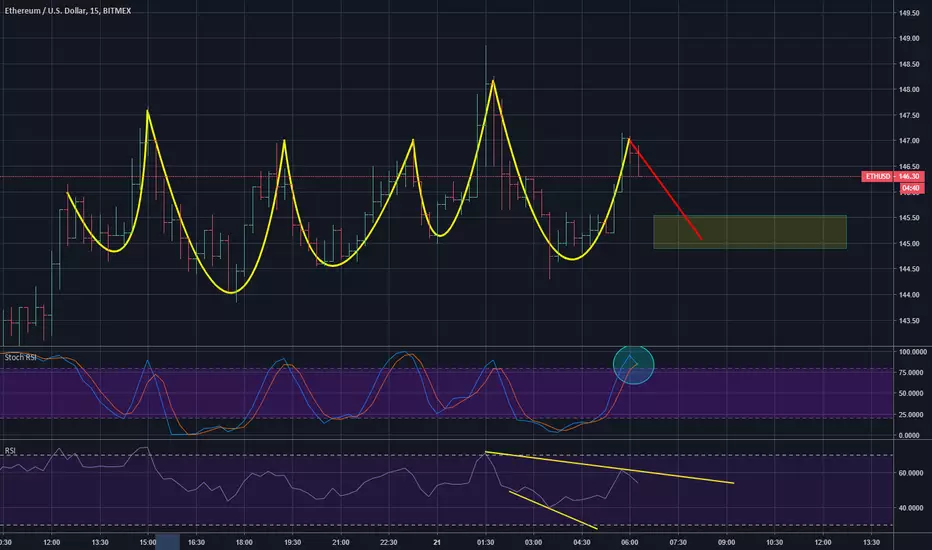
Task: Click the 06:00 time axis label
Action: point(629,542)
